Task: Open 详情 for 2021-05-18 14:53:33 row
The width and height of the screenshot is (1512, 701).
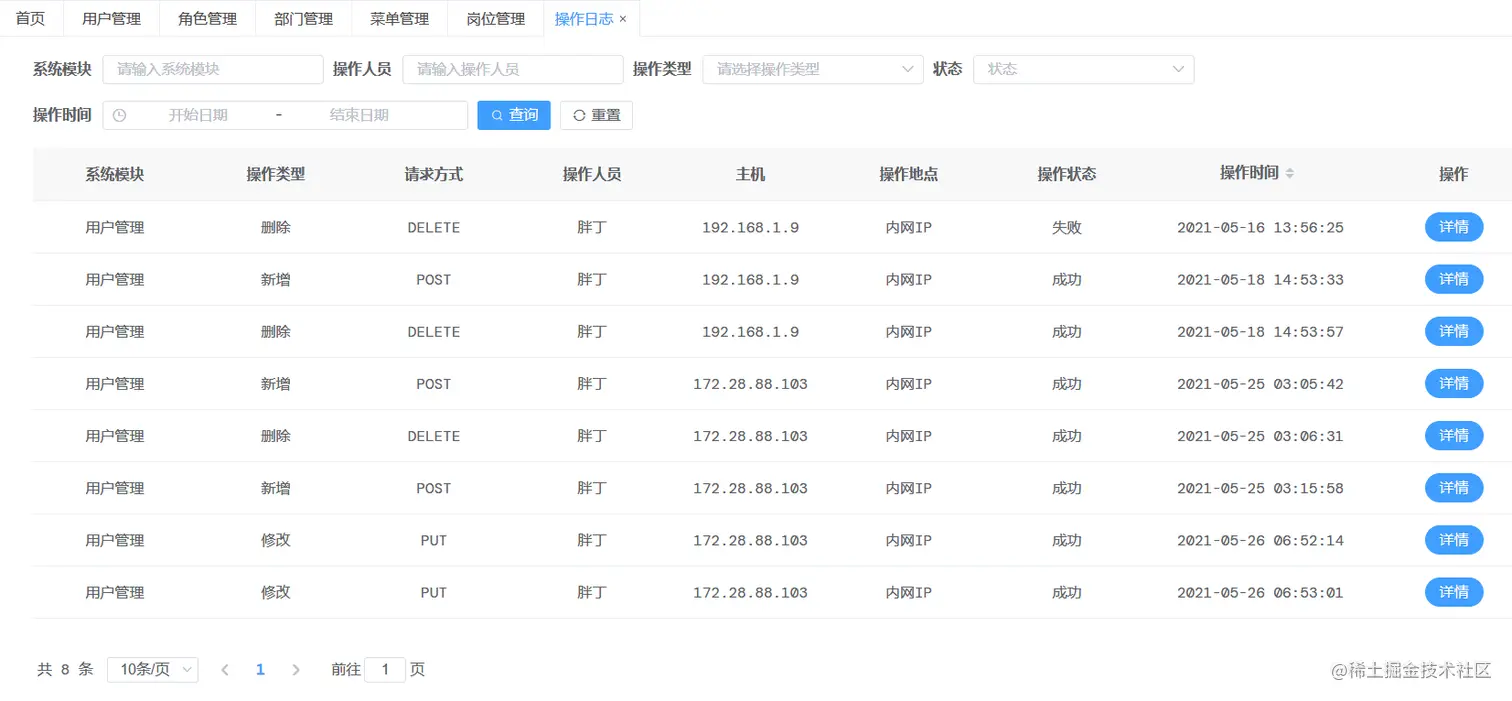Action: pos(1454,279)
